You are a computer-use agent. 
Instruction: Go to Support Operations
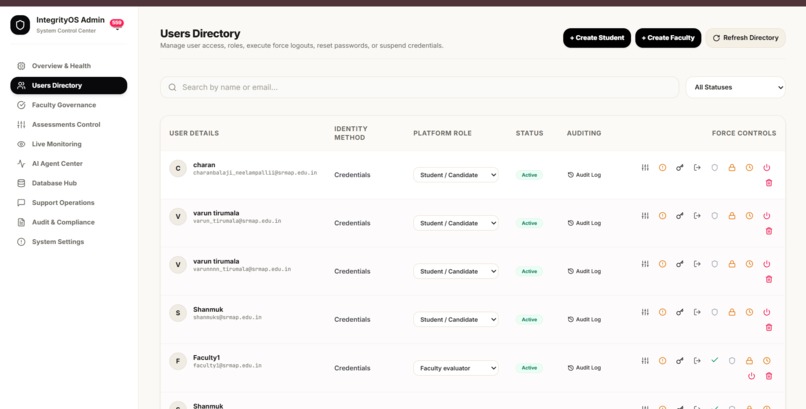(69, 202)
